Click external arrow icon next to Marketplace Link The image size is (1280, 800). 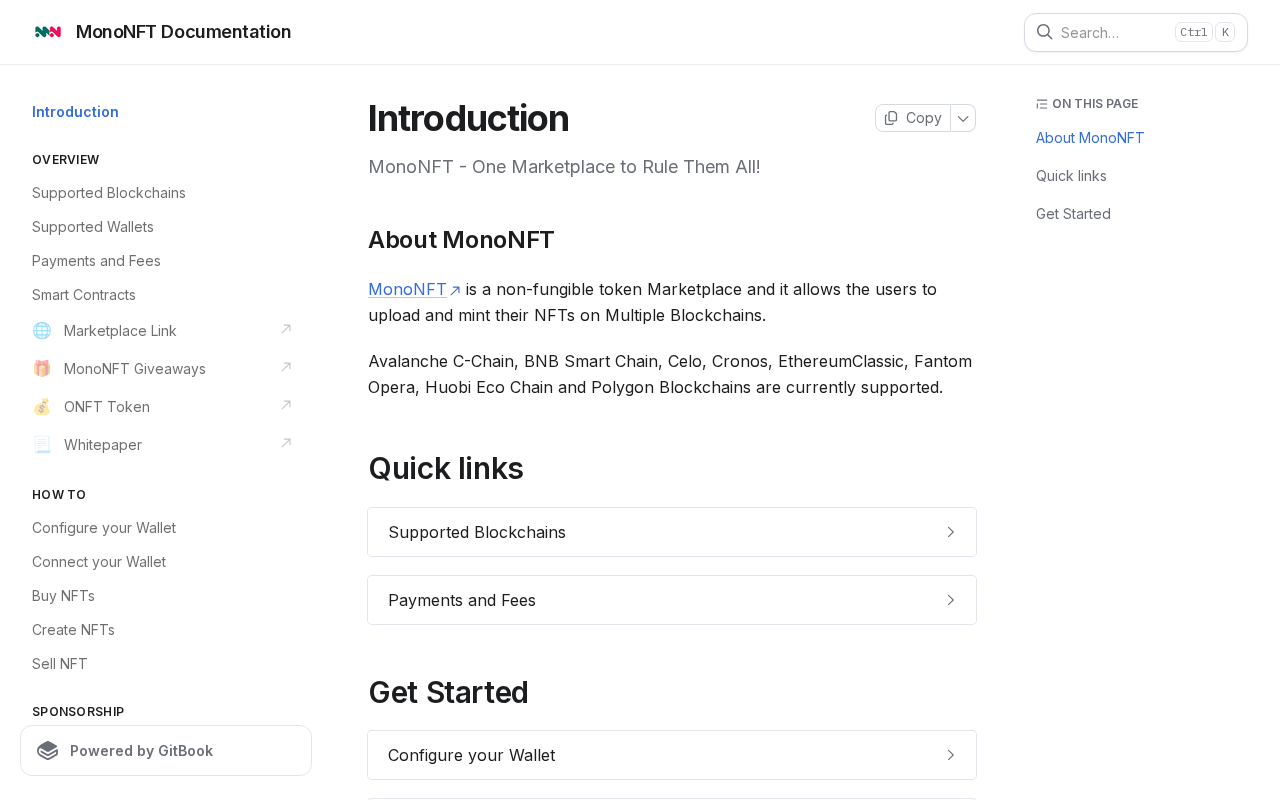(x=286, y=329)
